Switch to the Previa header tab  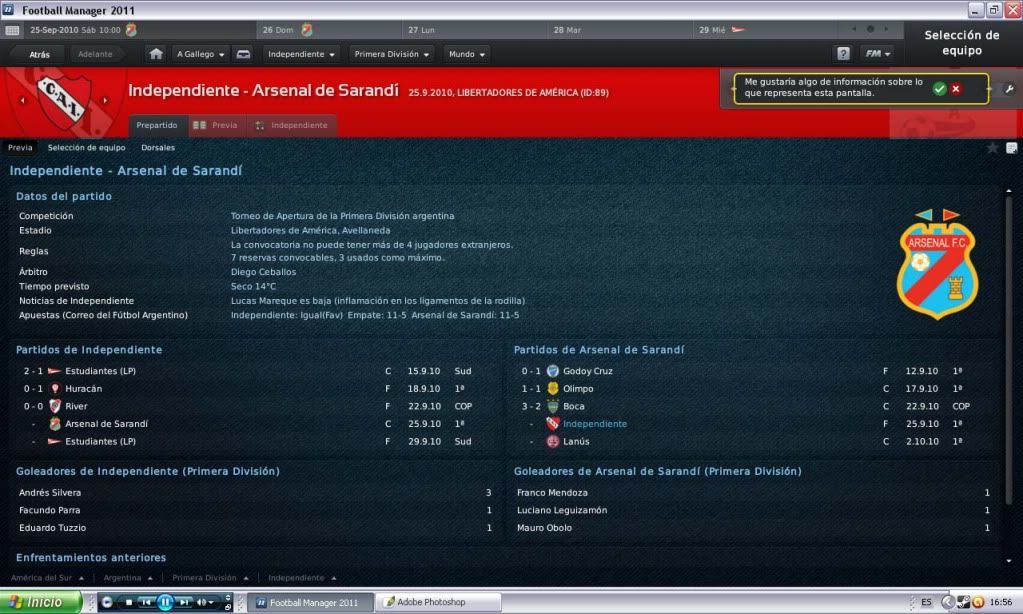pos(215,125)
